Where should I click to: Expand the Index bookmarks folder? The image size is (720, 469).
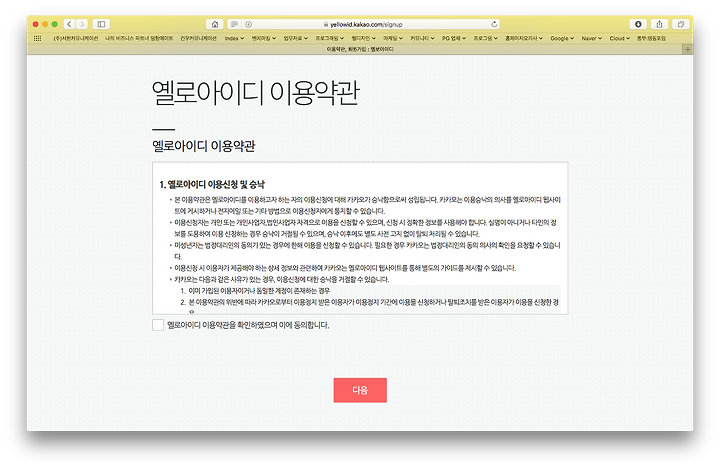click(x=234, y=38)
